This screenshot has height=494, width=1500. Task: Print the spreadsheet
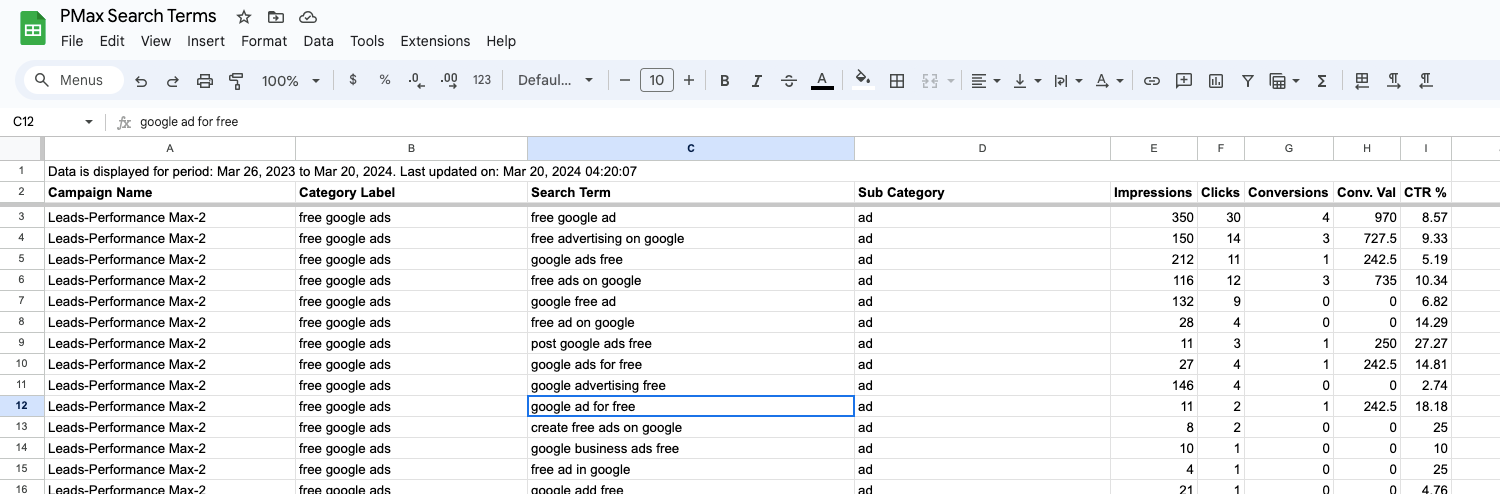click(205, 81)
